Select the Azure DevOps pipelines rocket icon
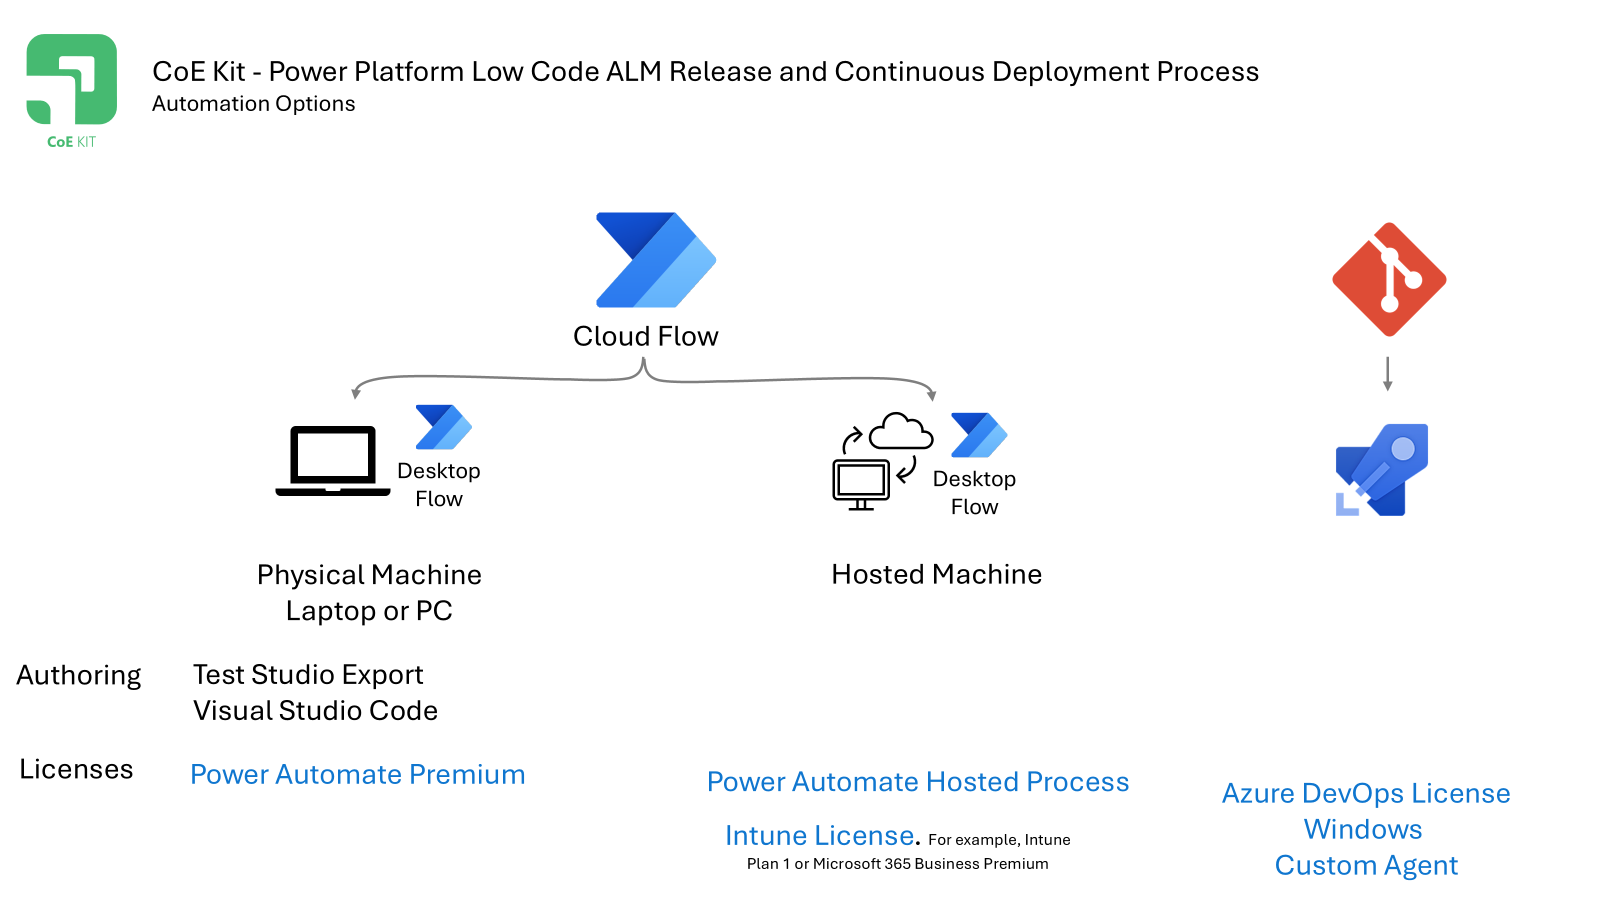 coord(1382,470)
